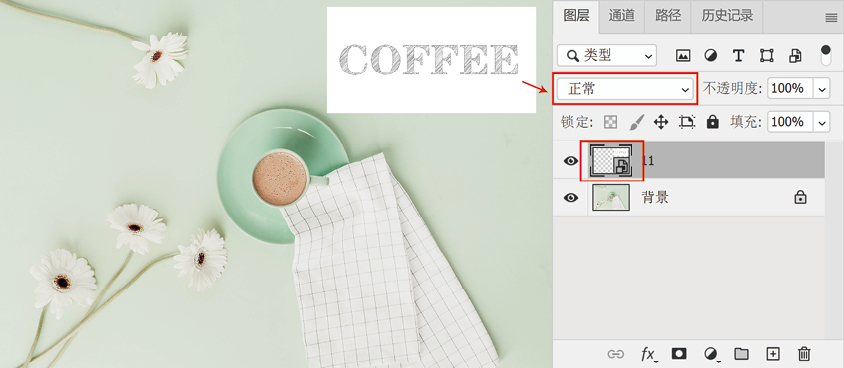The image size is (844, 368).
Task: Expand the 填充 slider arrow
Action: [x=822, y=122]
